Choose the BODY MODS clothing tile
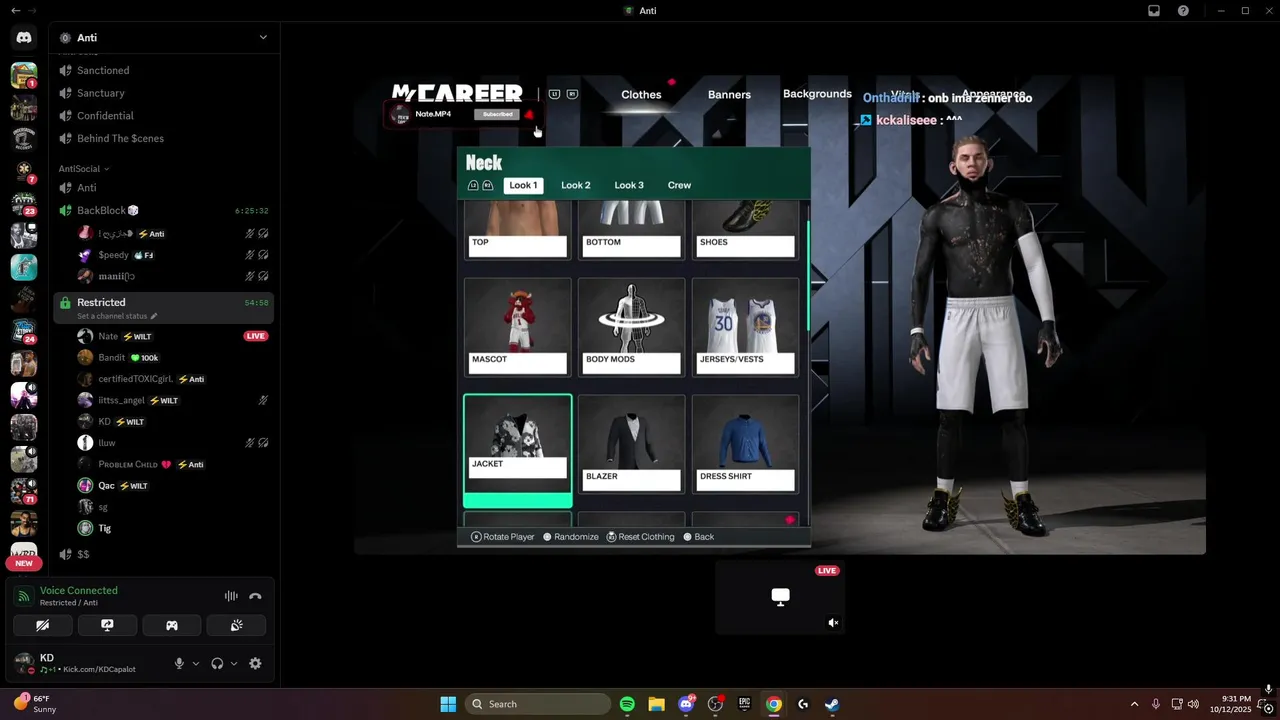 pos(631,327)
